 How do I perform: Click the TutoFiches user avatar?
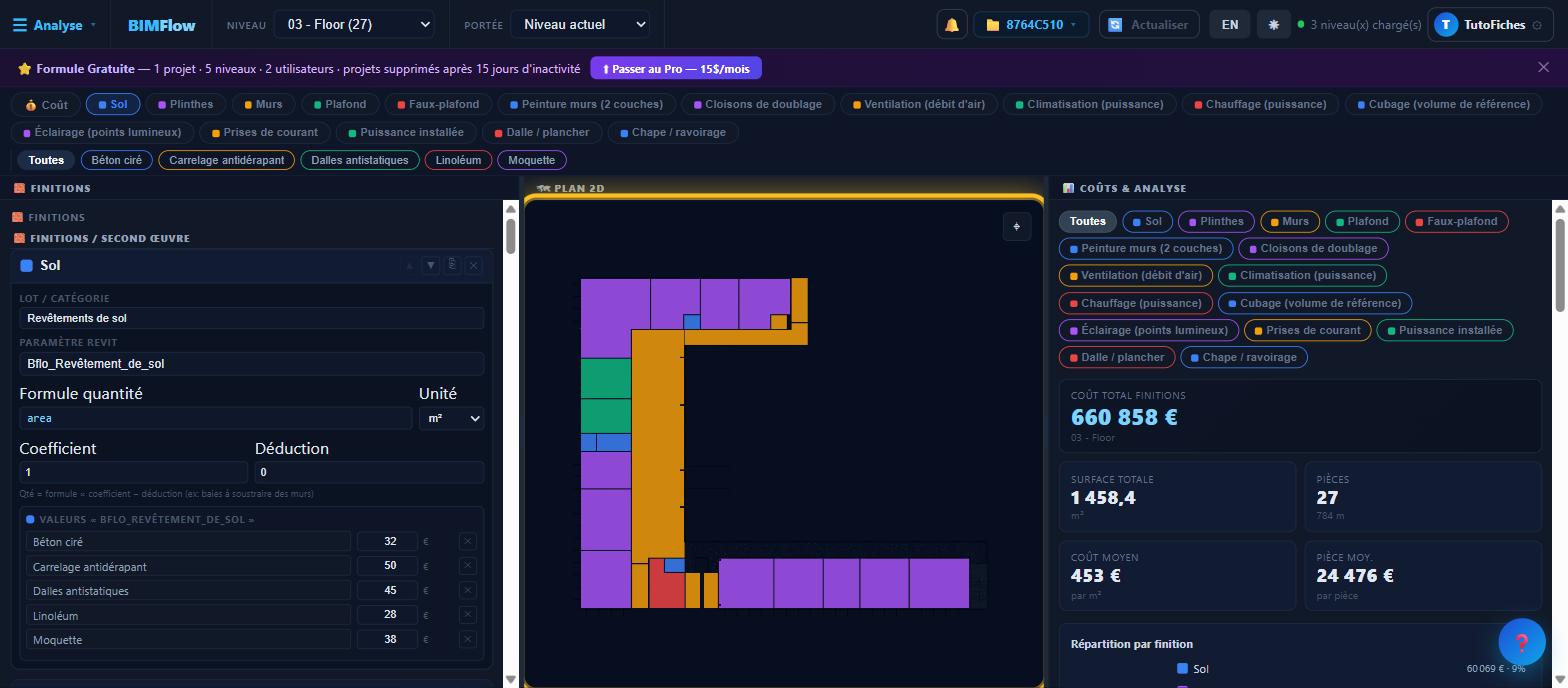point(1446,25)
